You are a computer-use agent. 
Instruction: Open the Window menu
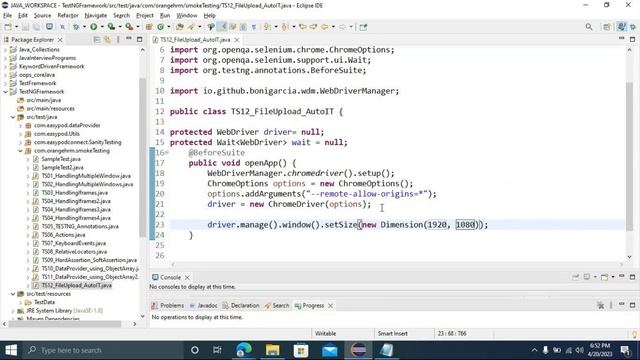pos(187,16)
